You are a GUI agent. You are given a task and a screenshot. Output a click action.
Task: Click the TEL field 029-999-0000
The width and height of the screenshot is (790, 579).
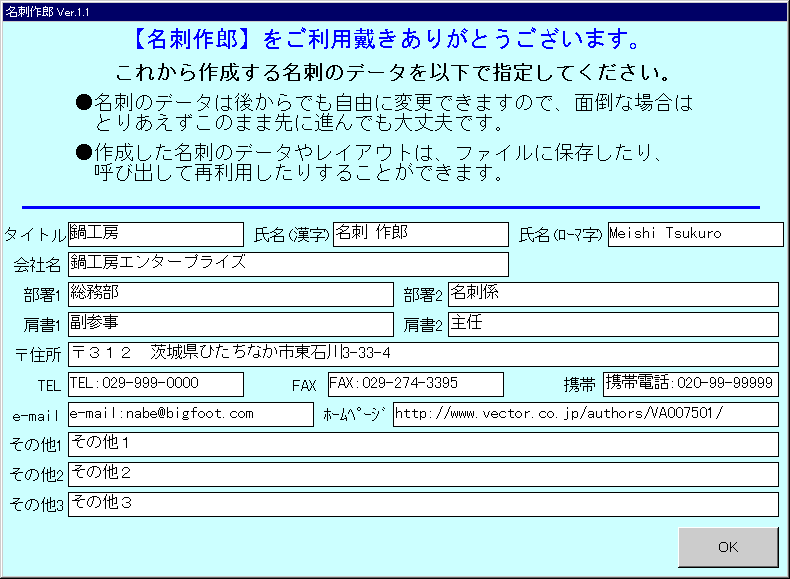pyautogui.click(x=156, y=384)
